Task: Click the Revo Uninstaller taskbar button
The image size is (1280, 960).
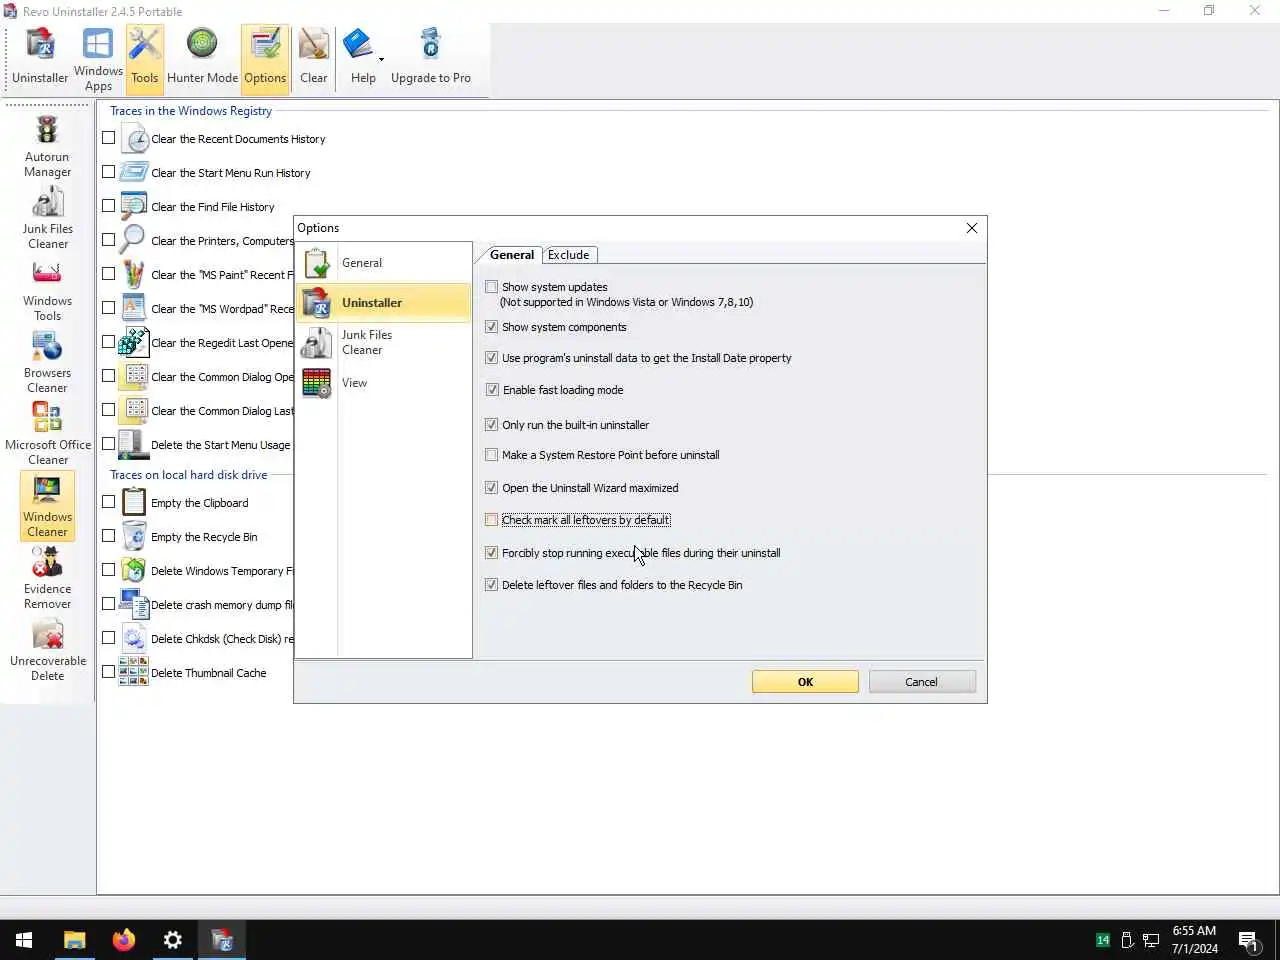Action: click(x=222, y=940)
